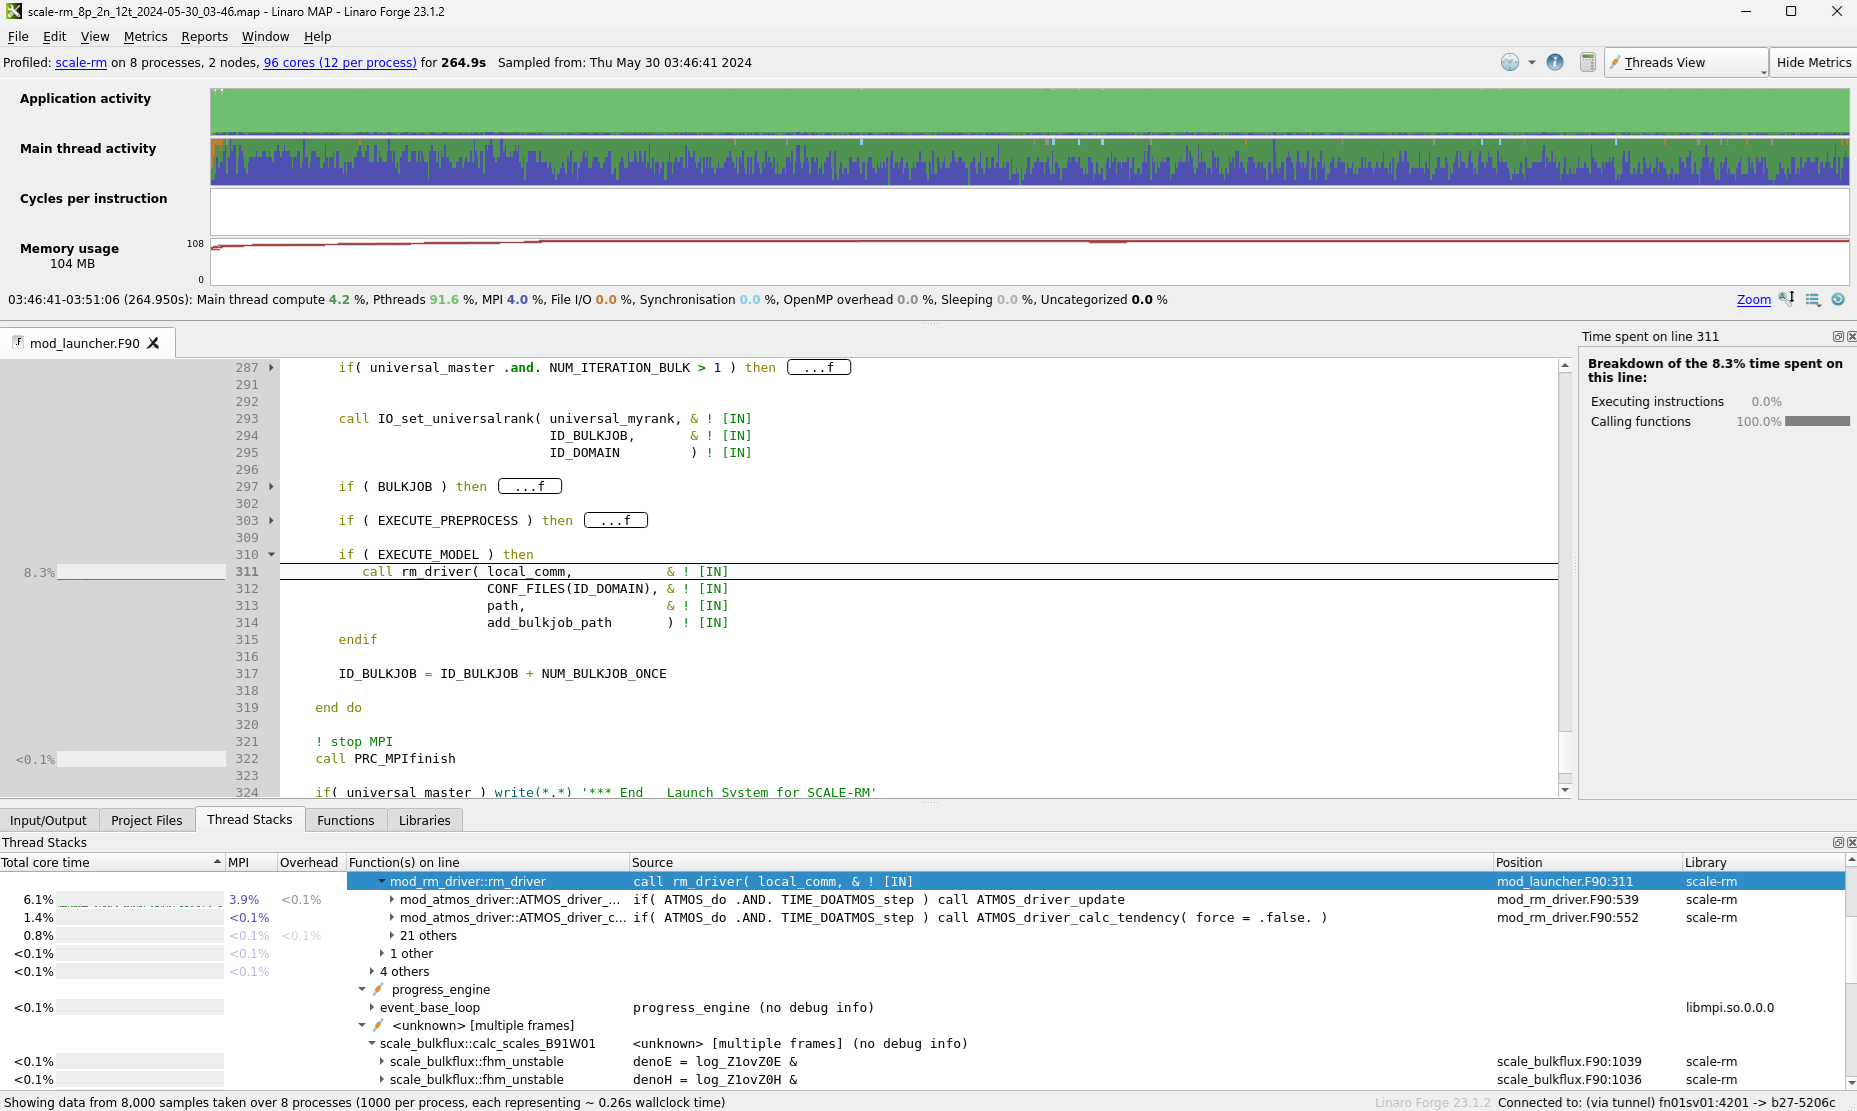Screen dimensions: 1857x1111
Task: Collapse the progress_engine tree node
Action: tap(362, 990)
